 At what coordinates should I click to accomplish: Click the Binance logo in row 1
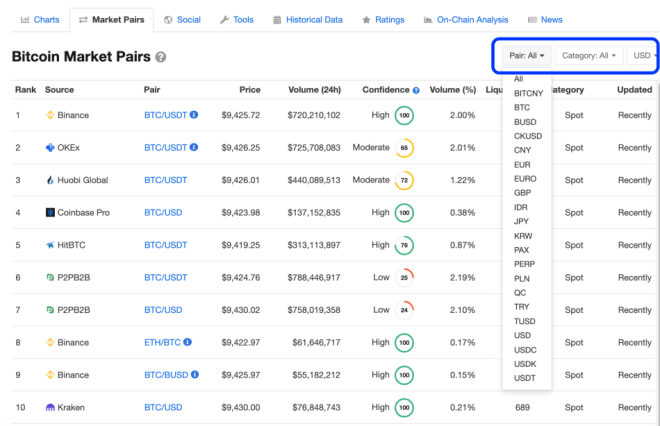click(50, 115)
